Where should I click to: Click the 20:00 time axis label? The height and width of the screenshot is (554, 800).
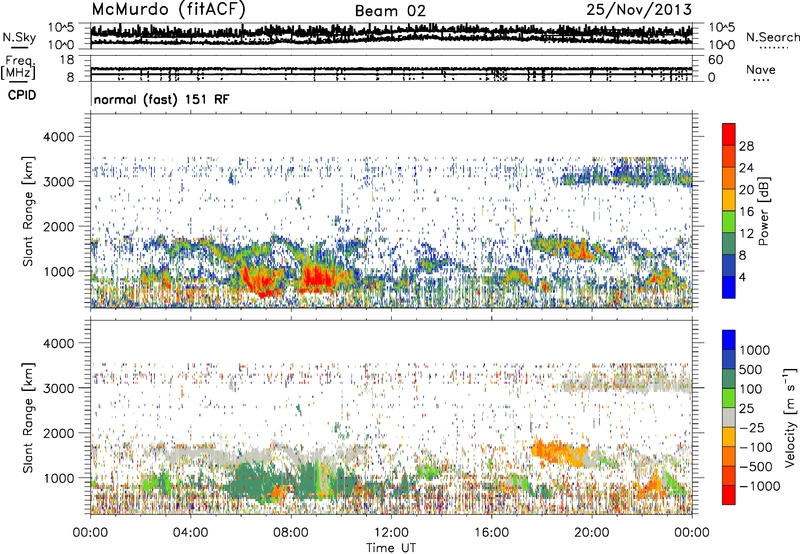592,533
